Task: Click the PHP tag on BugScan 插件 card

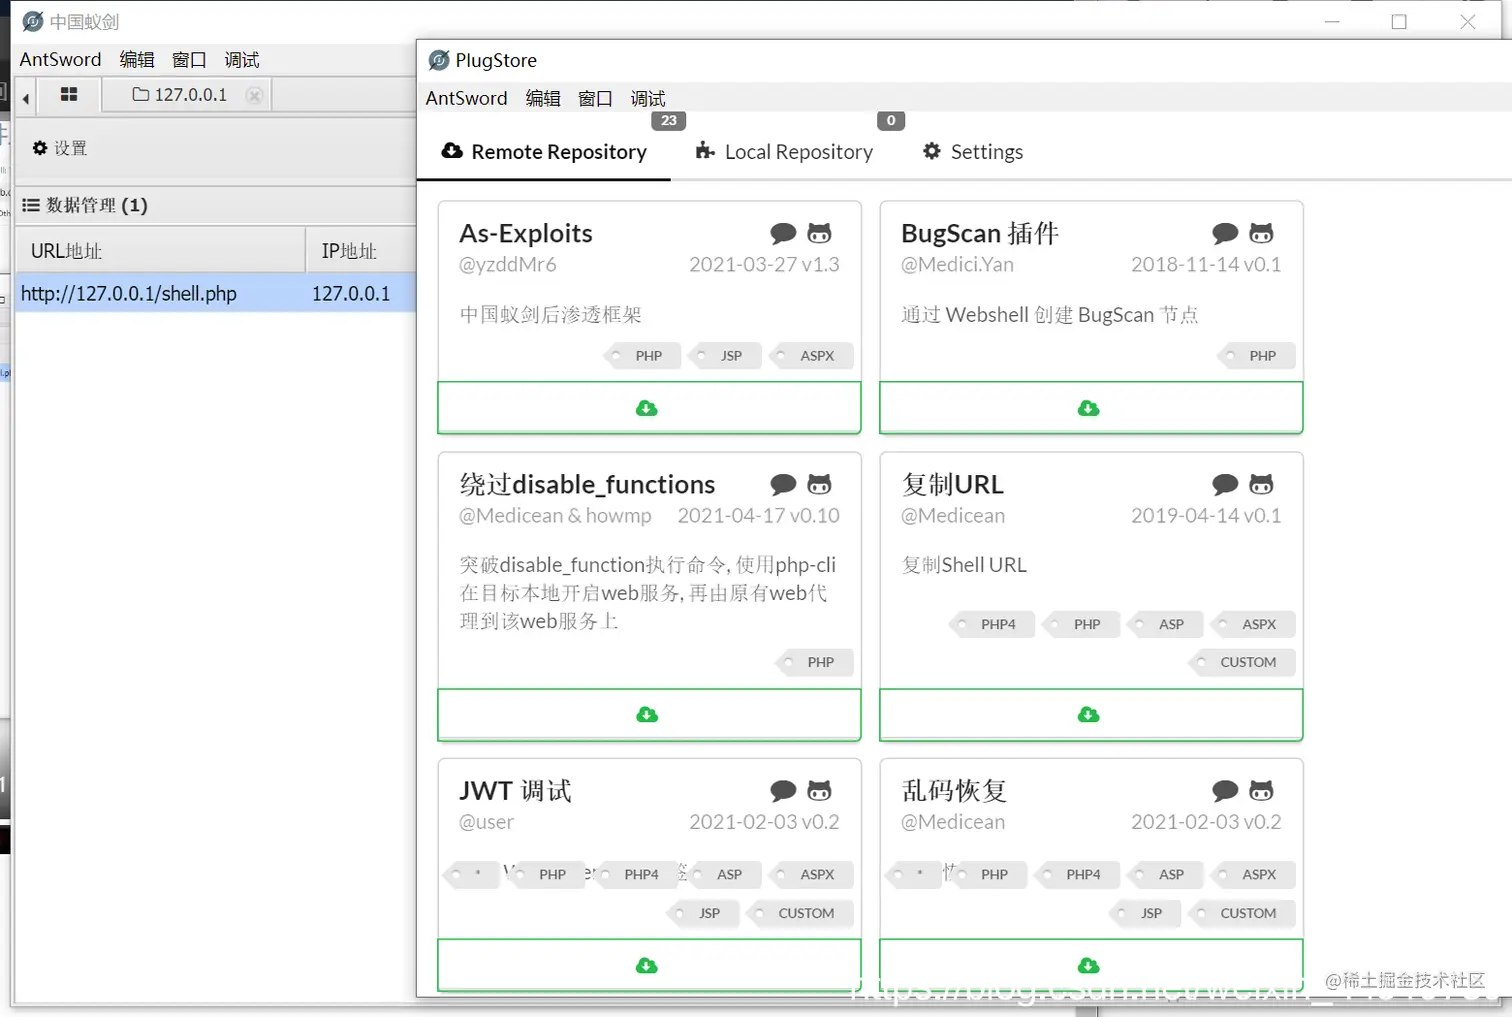Action: (1257, 356)
